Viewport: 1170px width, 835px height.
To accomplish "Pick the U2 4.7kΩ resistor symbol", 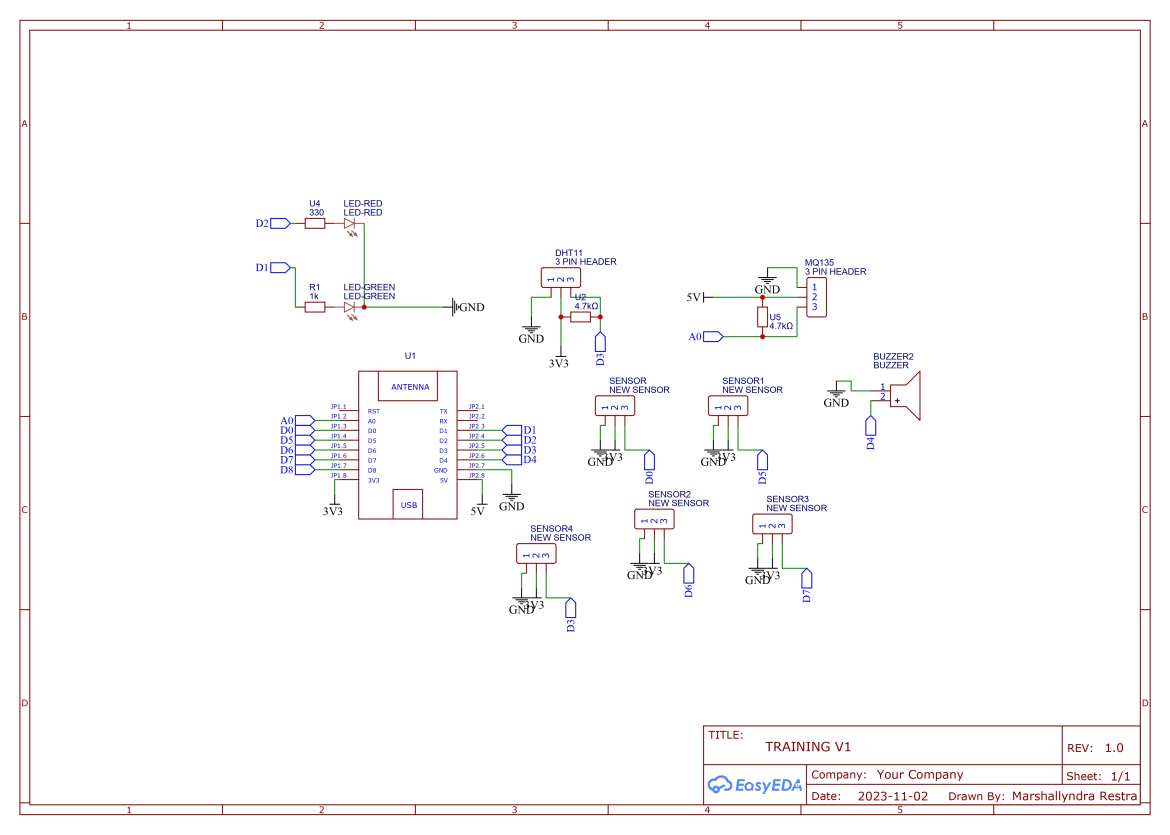I will (581, 317).
